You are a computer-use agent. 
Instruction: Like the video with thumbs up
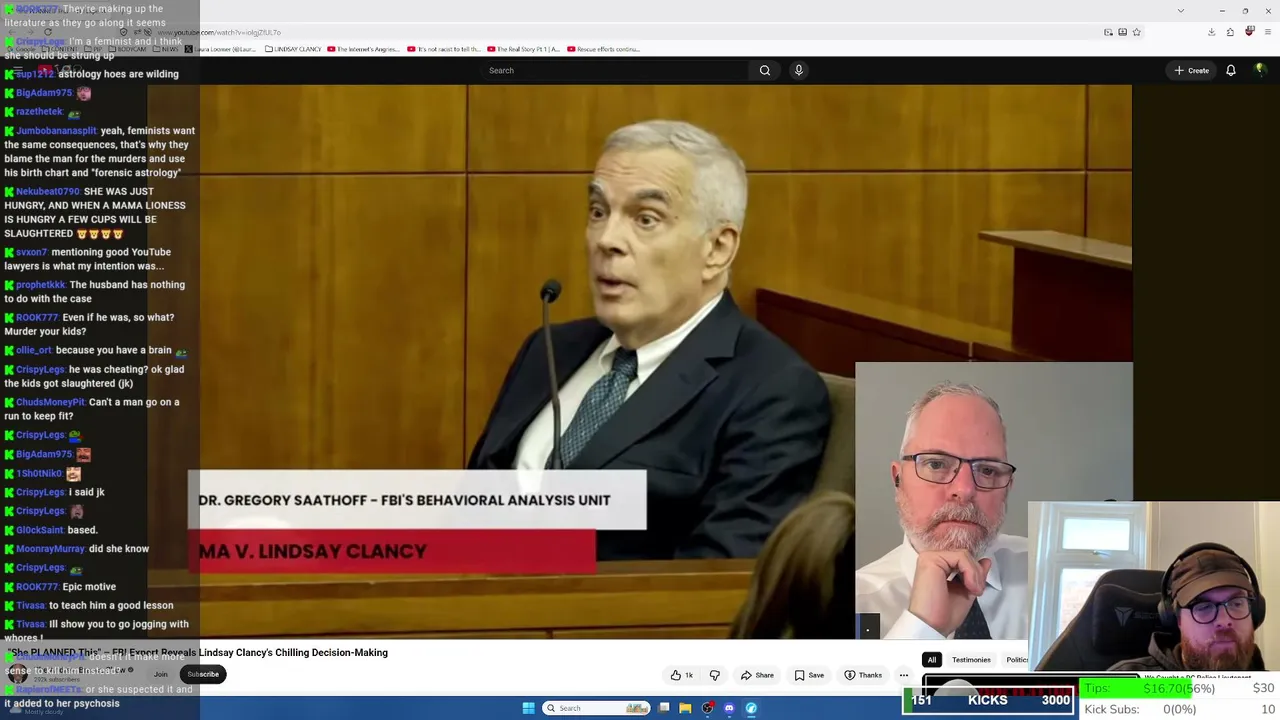pyautogui.click(x=682, y=675)
